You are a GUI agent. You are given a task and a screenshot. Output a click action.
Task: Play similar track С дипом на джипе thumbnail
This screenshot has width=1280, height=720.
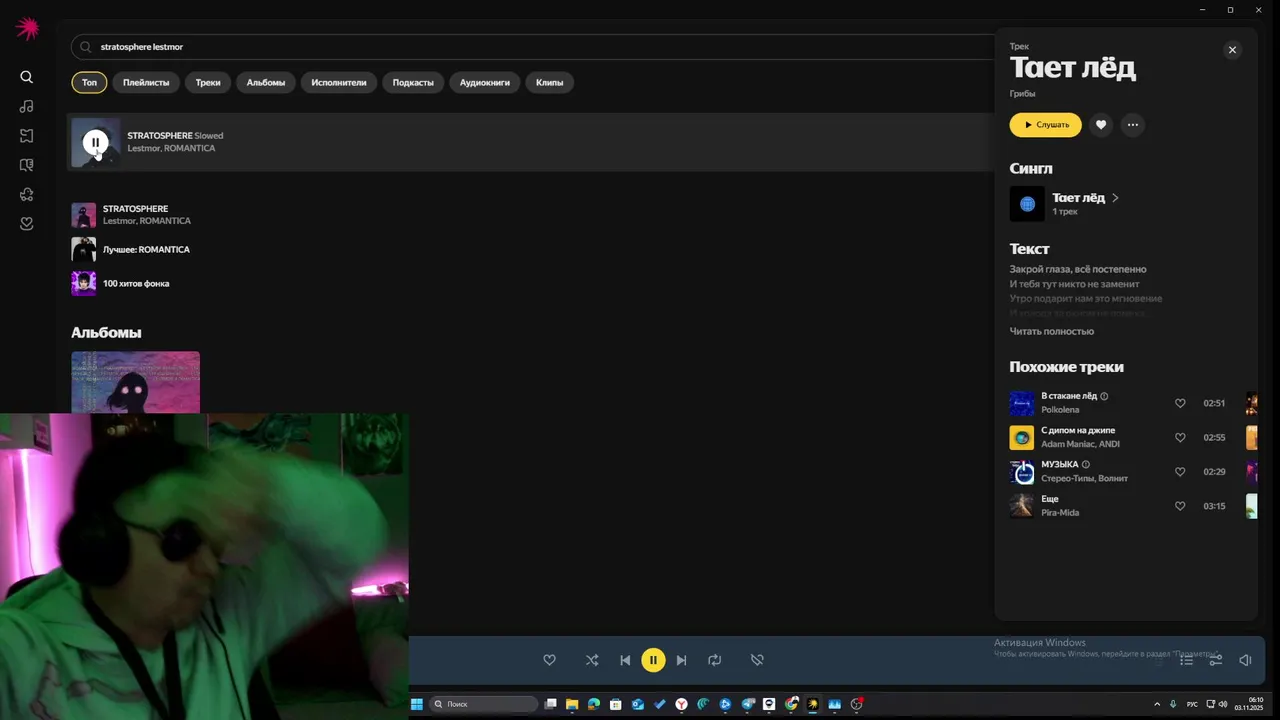(x=1022, y=437)
